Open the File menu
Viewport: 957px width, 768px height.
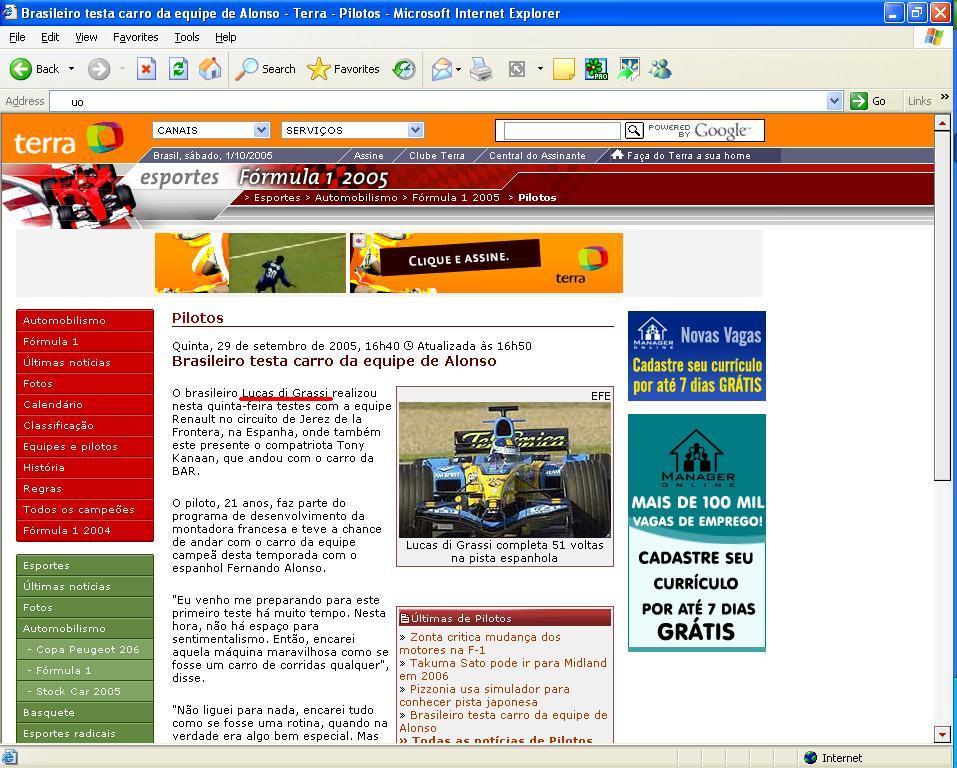click(17, 37)
